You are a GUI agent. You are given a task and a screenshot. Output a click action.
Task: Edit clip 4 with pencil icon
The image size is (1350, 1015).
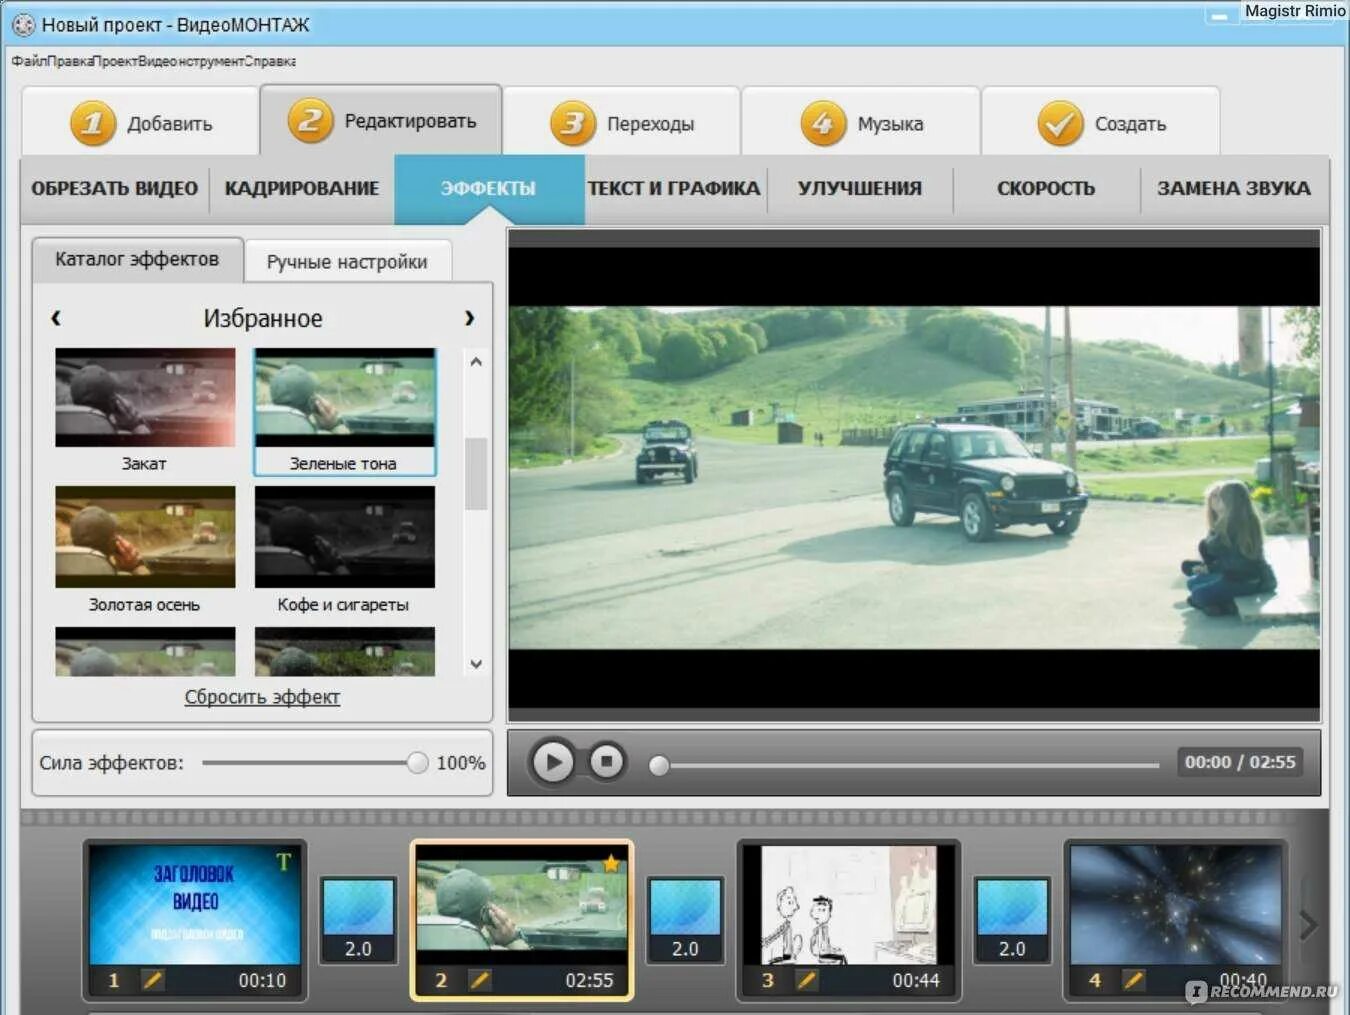[1134, 980]
